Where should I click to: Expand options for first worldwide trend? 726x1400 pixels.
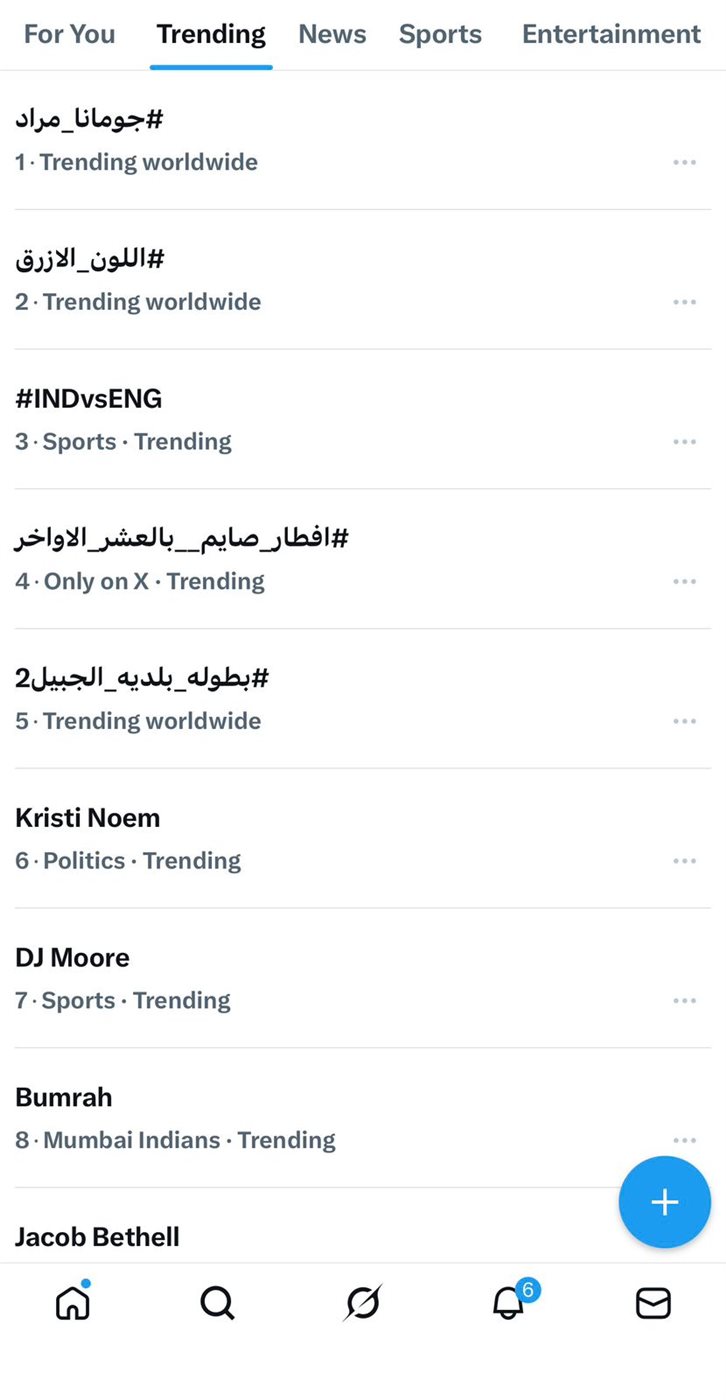(684, 162)
